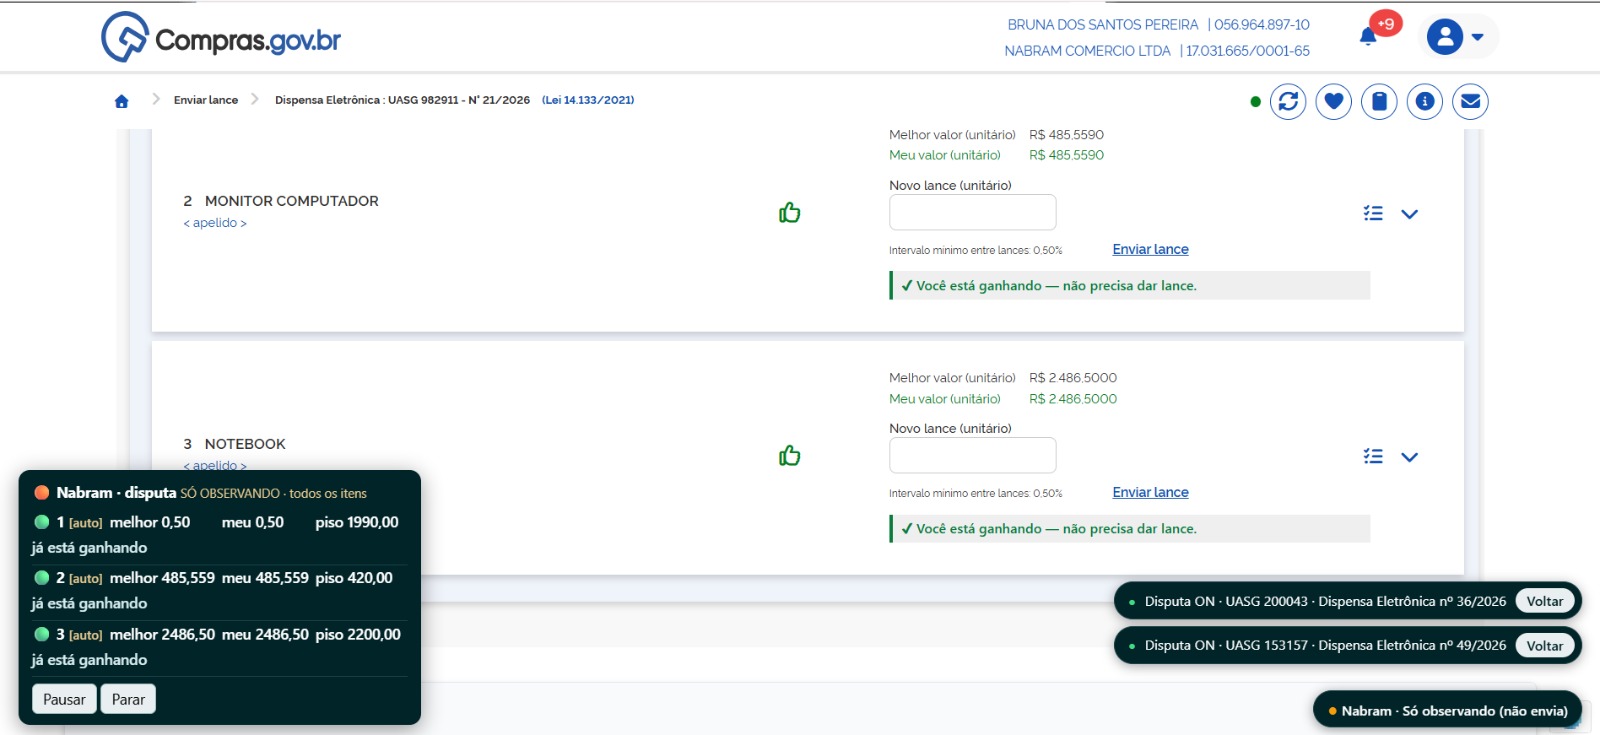This screenshot has height=735, width=1600.
Task: Click the refresh circular arrows icon
Action: pos(1288,101)
